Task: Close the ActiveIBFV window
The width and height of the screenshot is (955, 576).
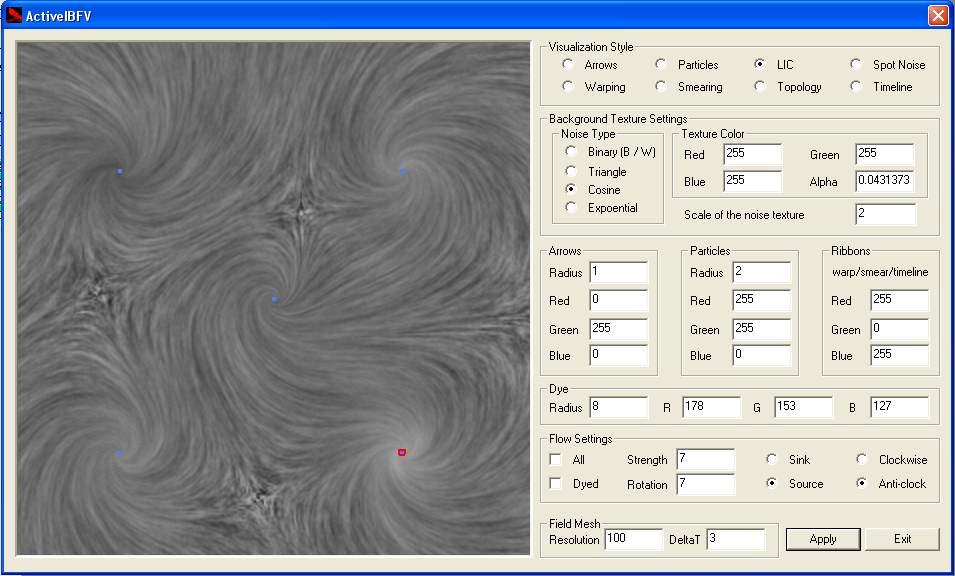Action: [937, 16]
